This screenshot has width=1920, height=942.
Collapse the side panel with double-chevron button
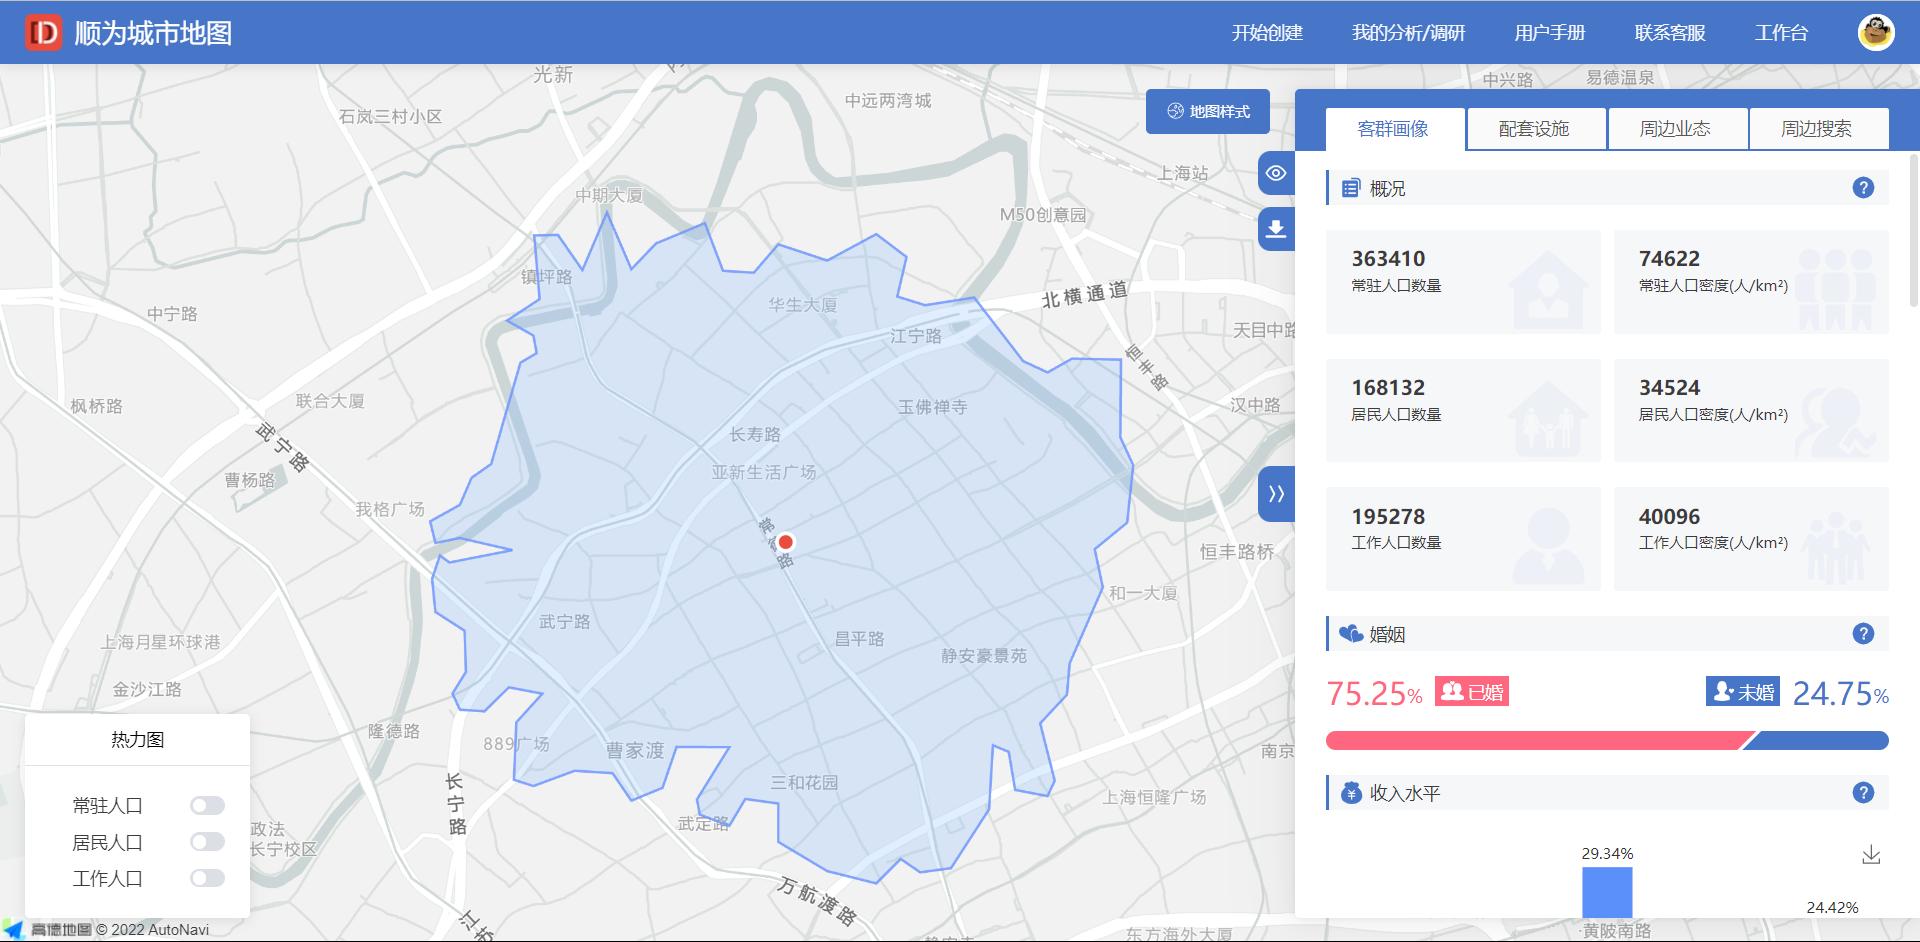[1276, 493]
